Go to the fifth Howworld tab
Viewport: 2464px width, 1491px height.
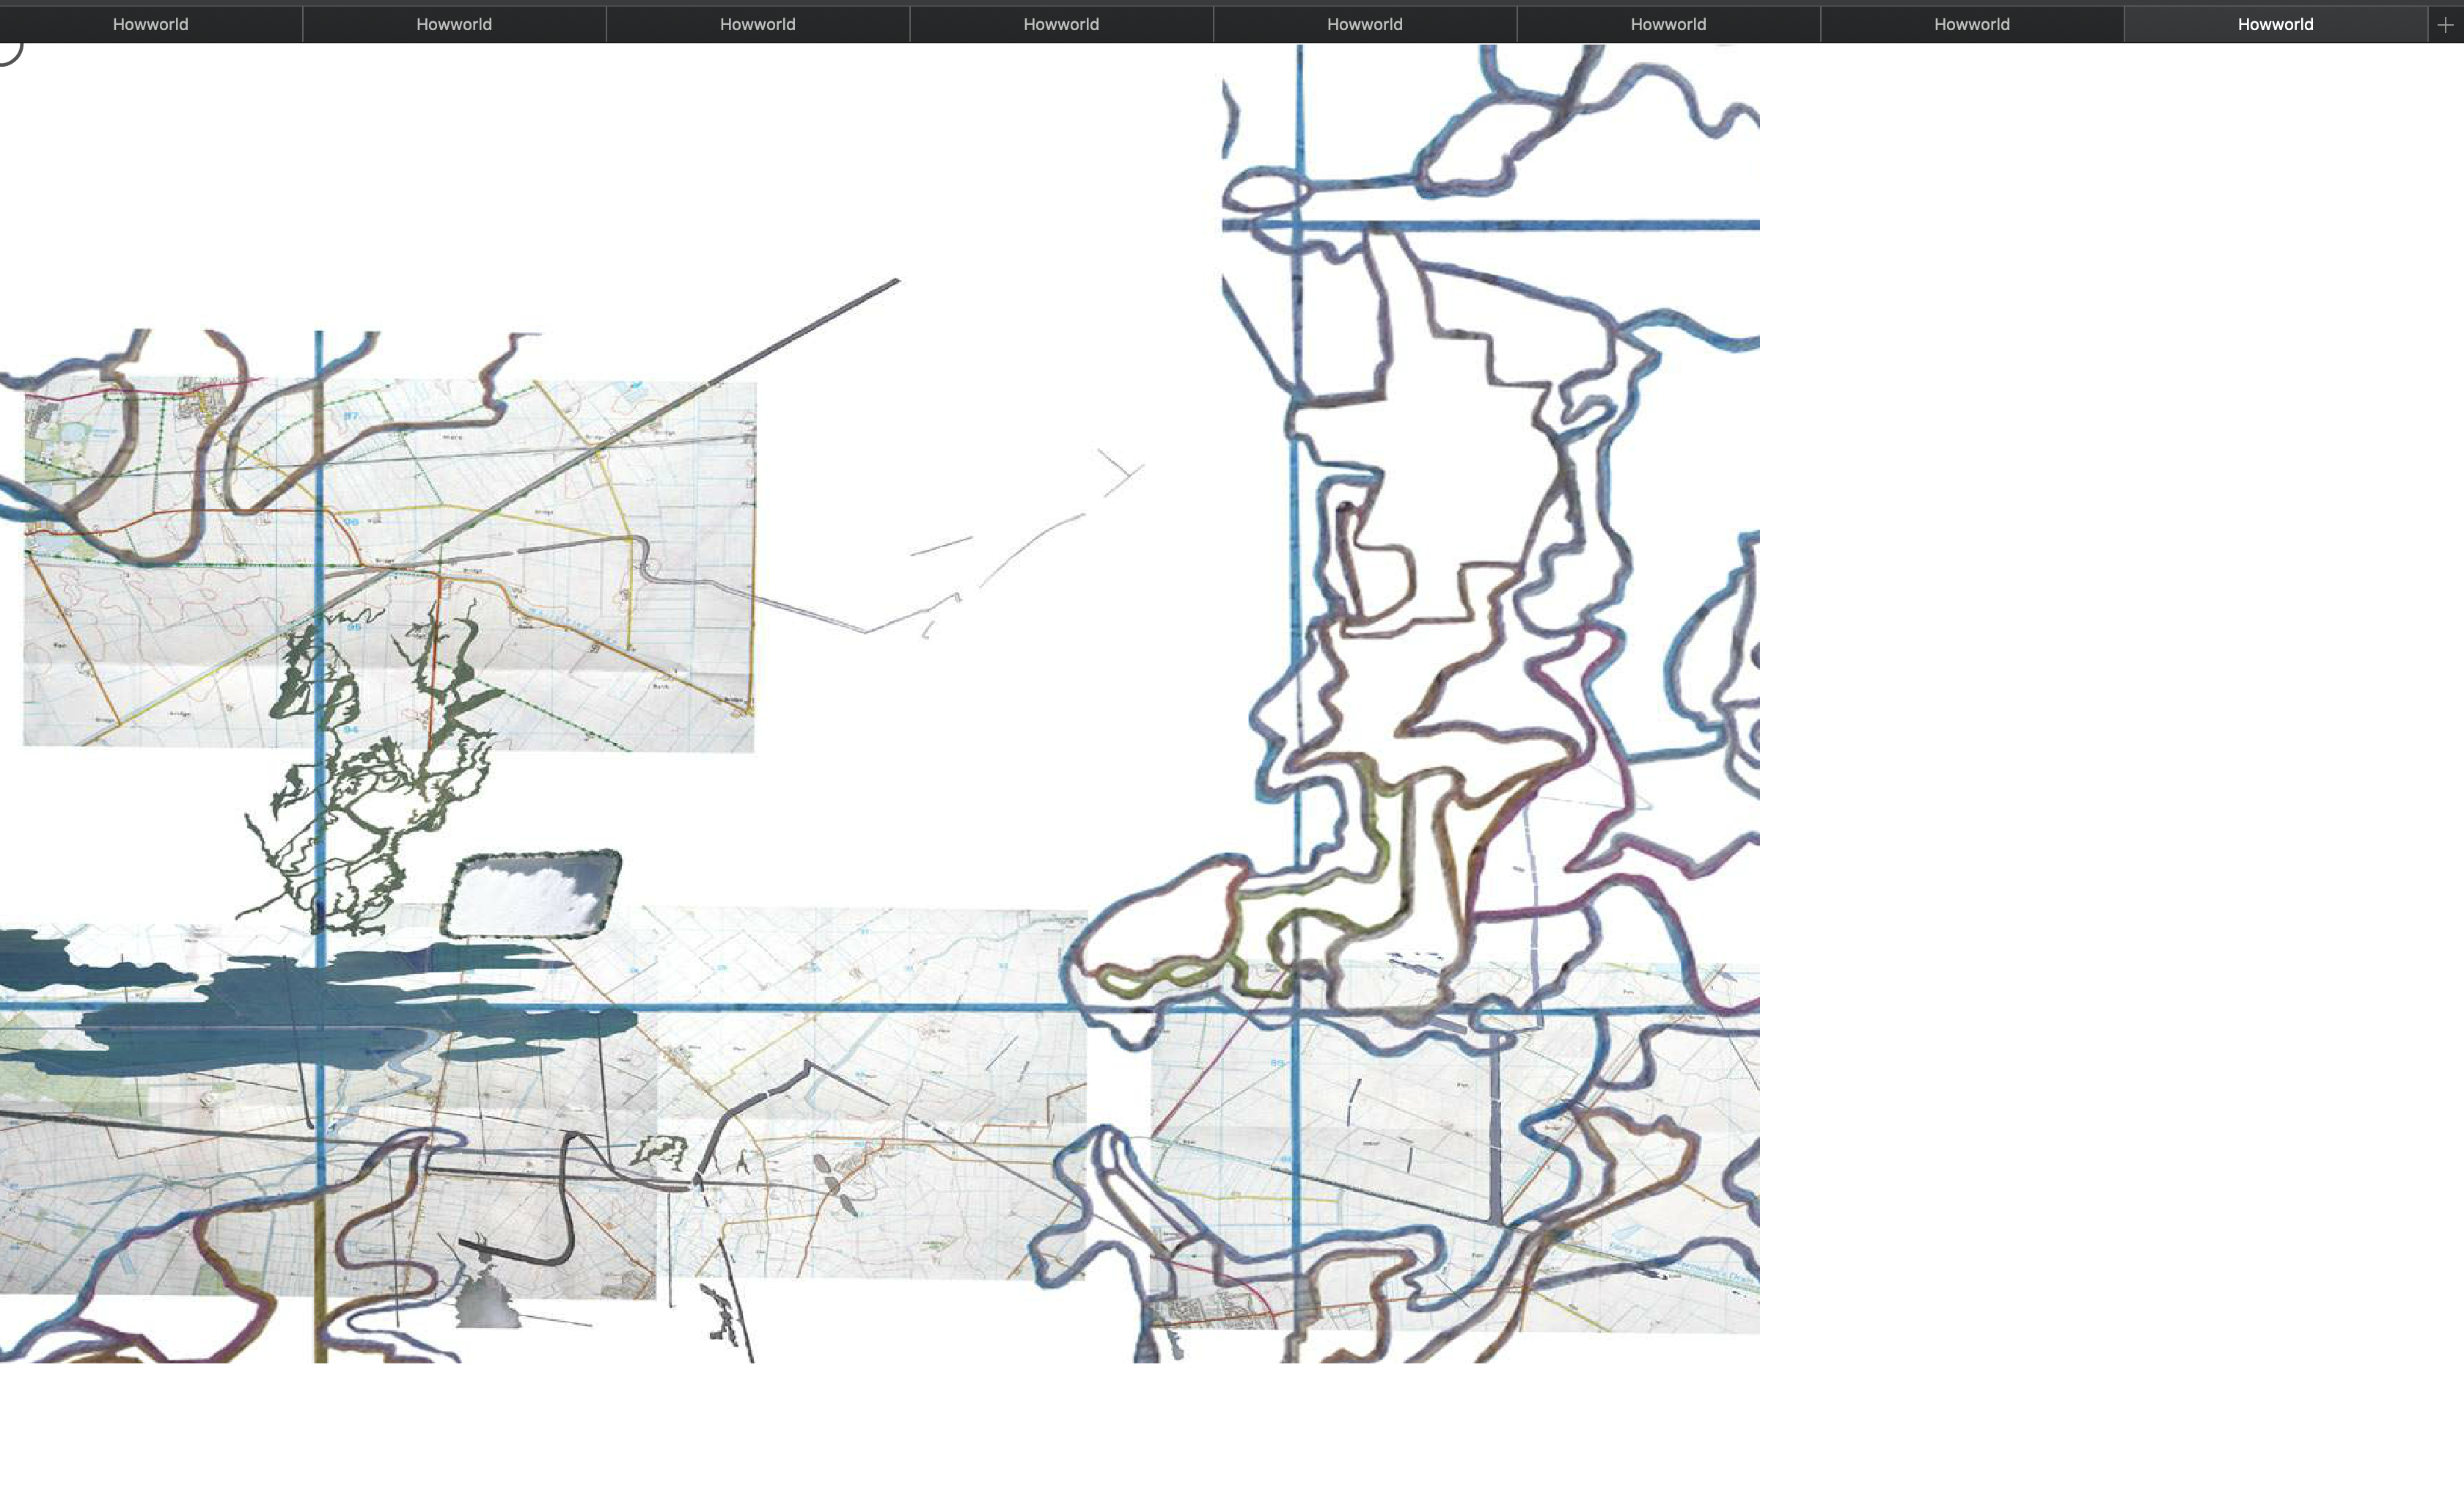tap(1364, 24)
